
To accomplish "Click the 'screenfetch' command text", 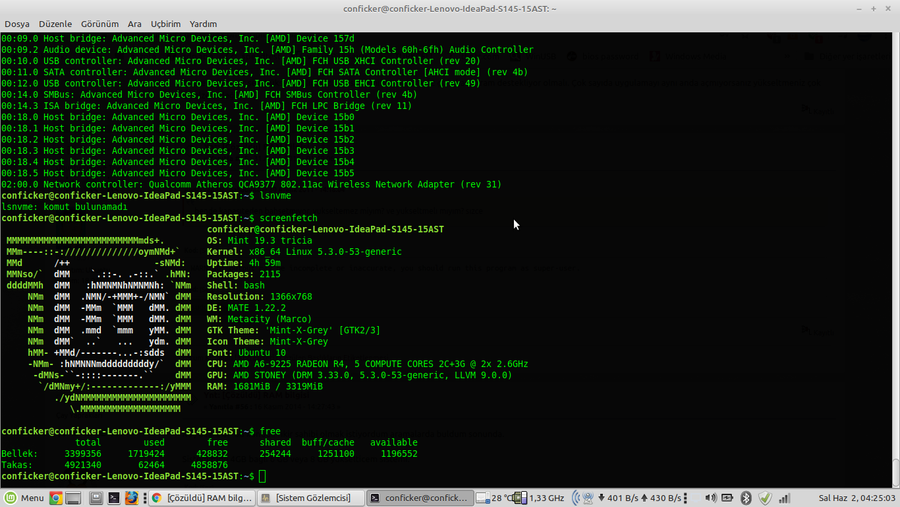I will point(288,218).
